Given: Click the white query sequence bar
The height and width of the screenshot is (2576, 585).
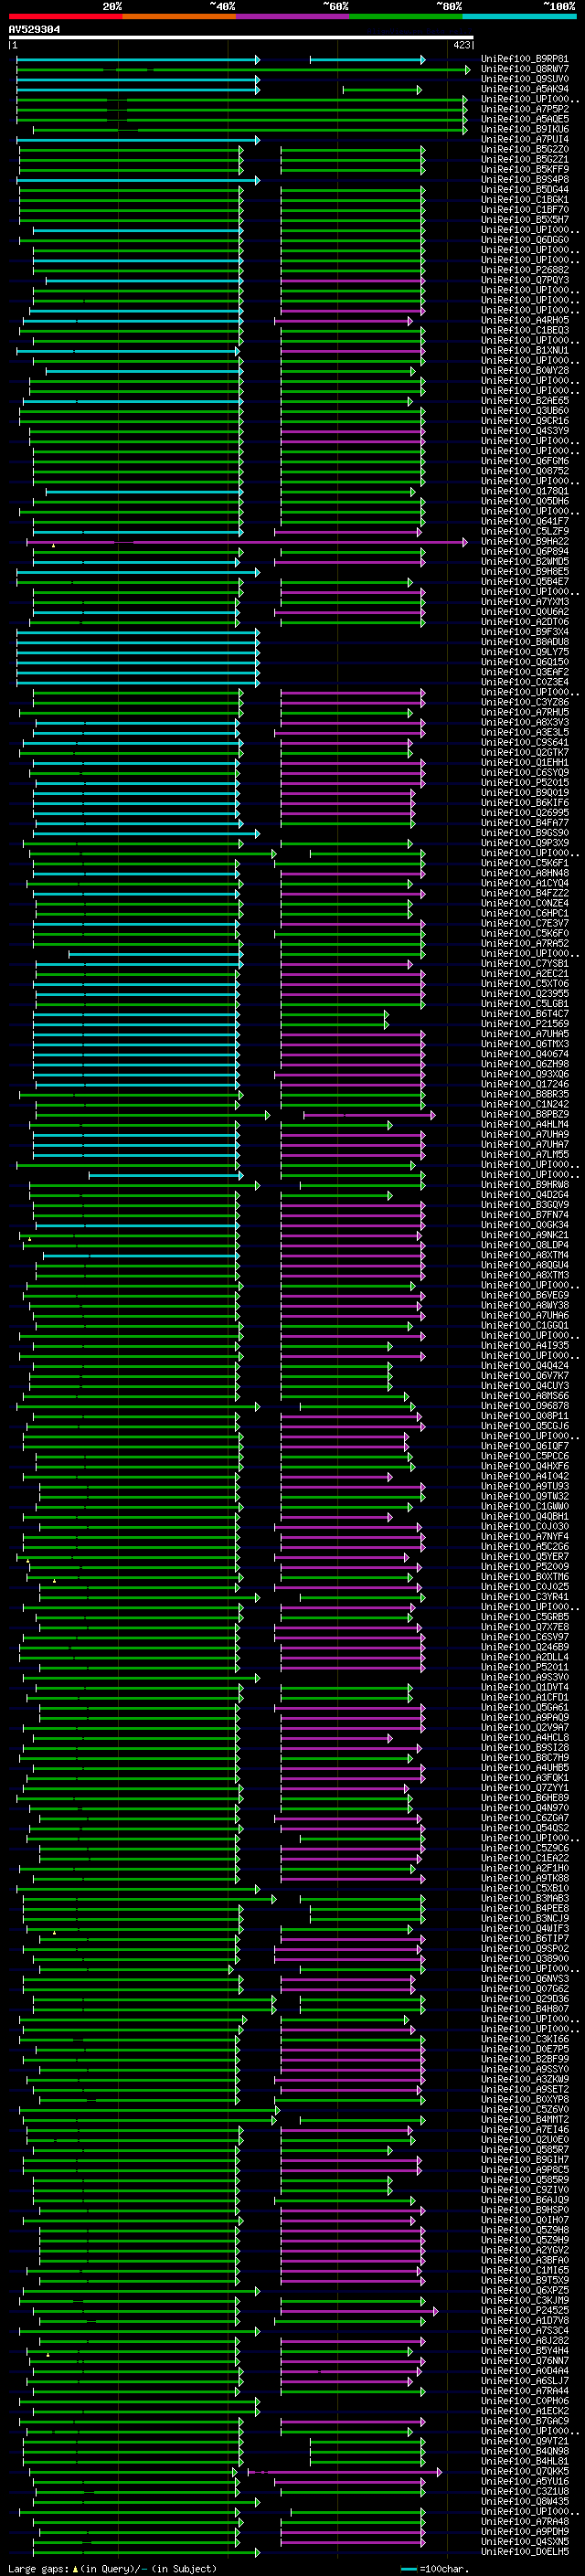Looking at the screenshot, I should (x=241, y=38).
